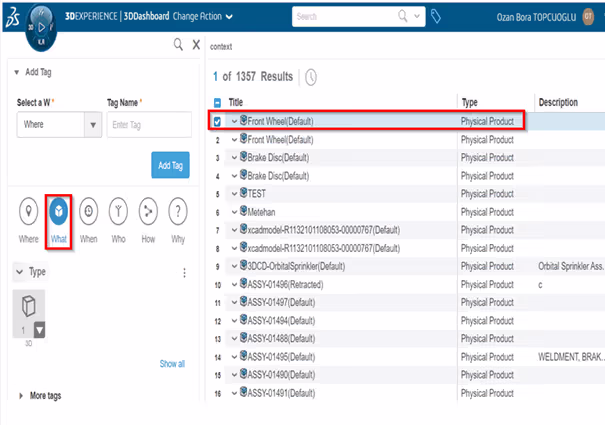Expand the ASSY-01491(Default) row chevron
This screenshot has width=605, height=425.
pyautogui.click(x=234, y=393)
